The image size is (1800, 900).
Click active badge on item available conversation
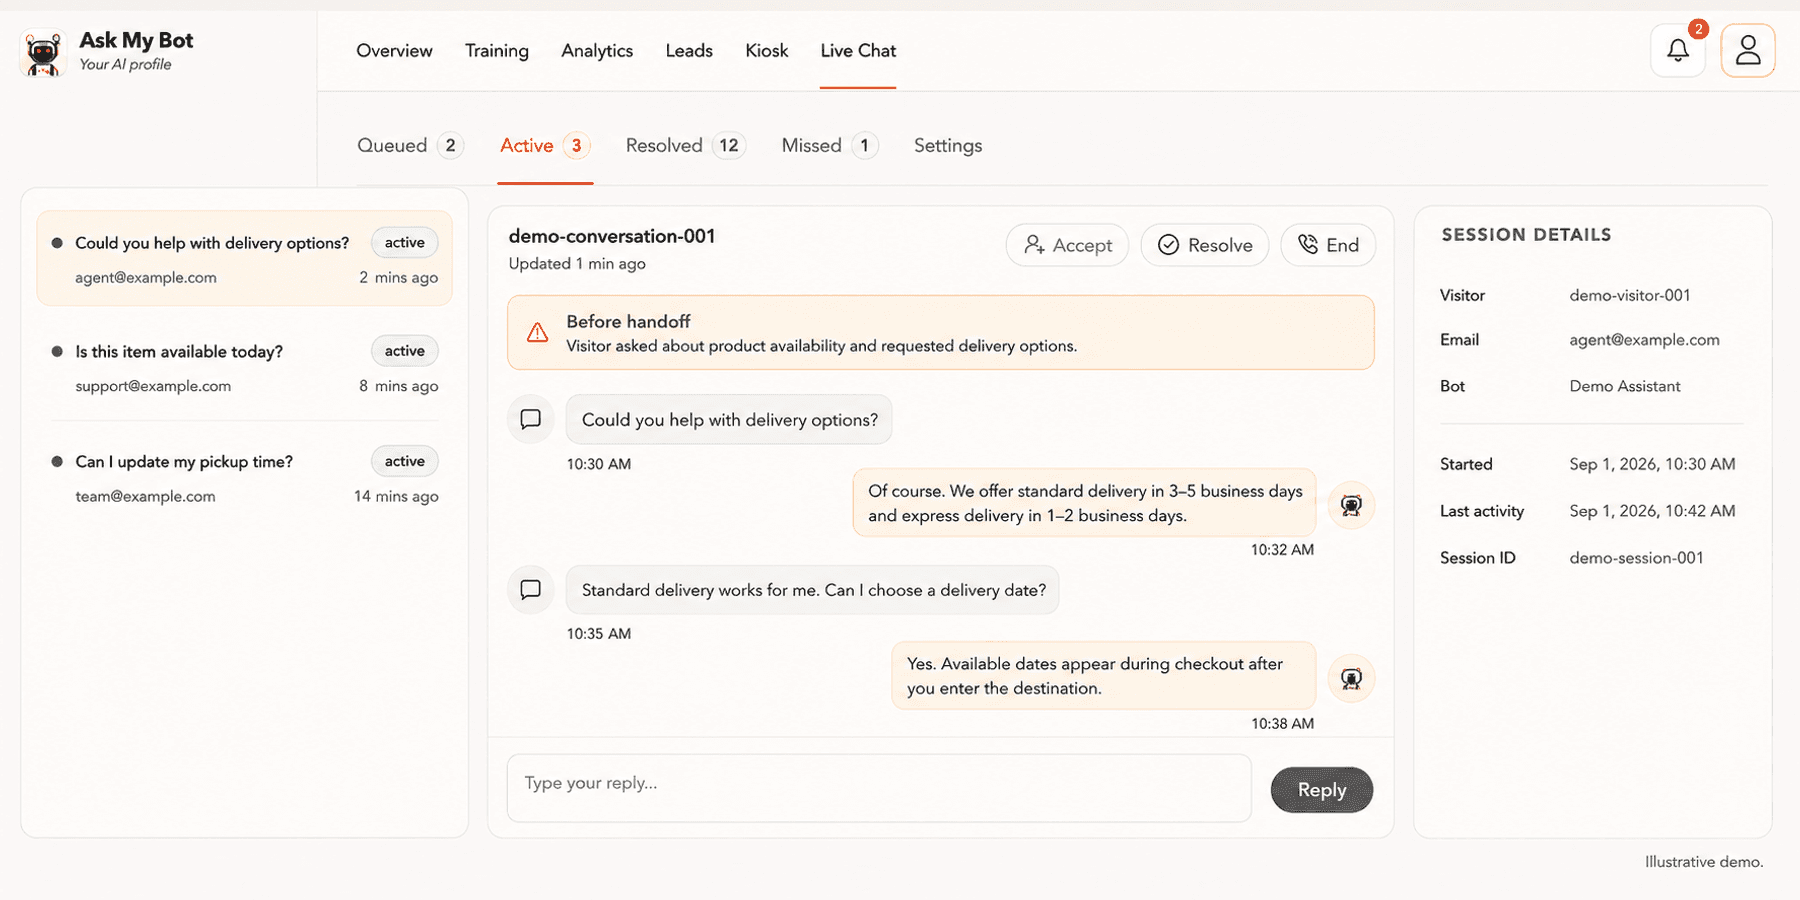[405, 351]
